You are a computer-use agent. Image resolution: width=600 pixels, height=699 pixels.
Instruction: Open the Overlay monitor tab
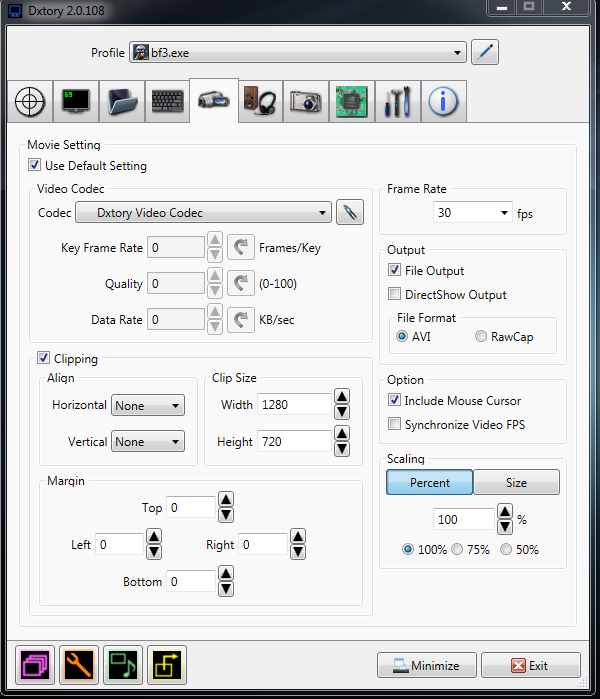[x=76, y=102]
